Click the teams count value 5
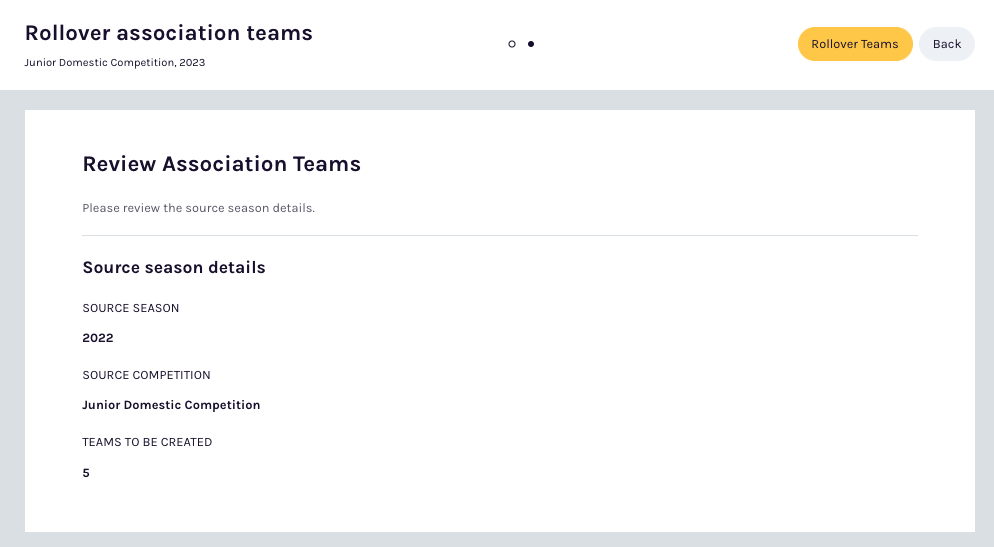 (86, 473)
